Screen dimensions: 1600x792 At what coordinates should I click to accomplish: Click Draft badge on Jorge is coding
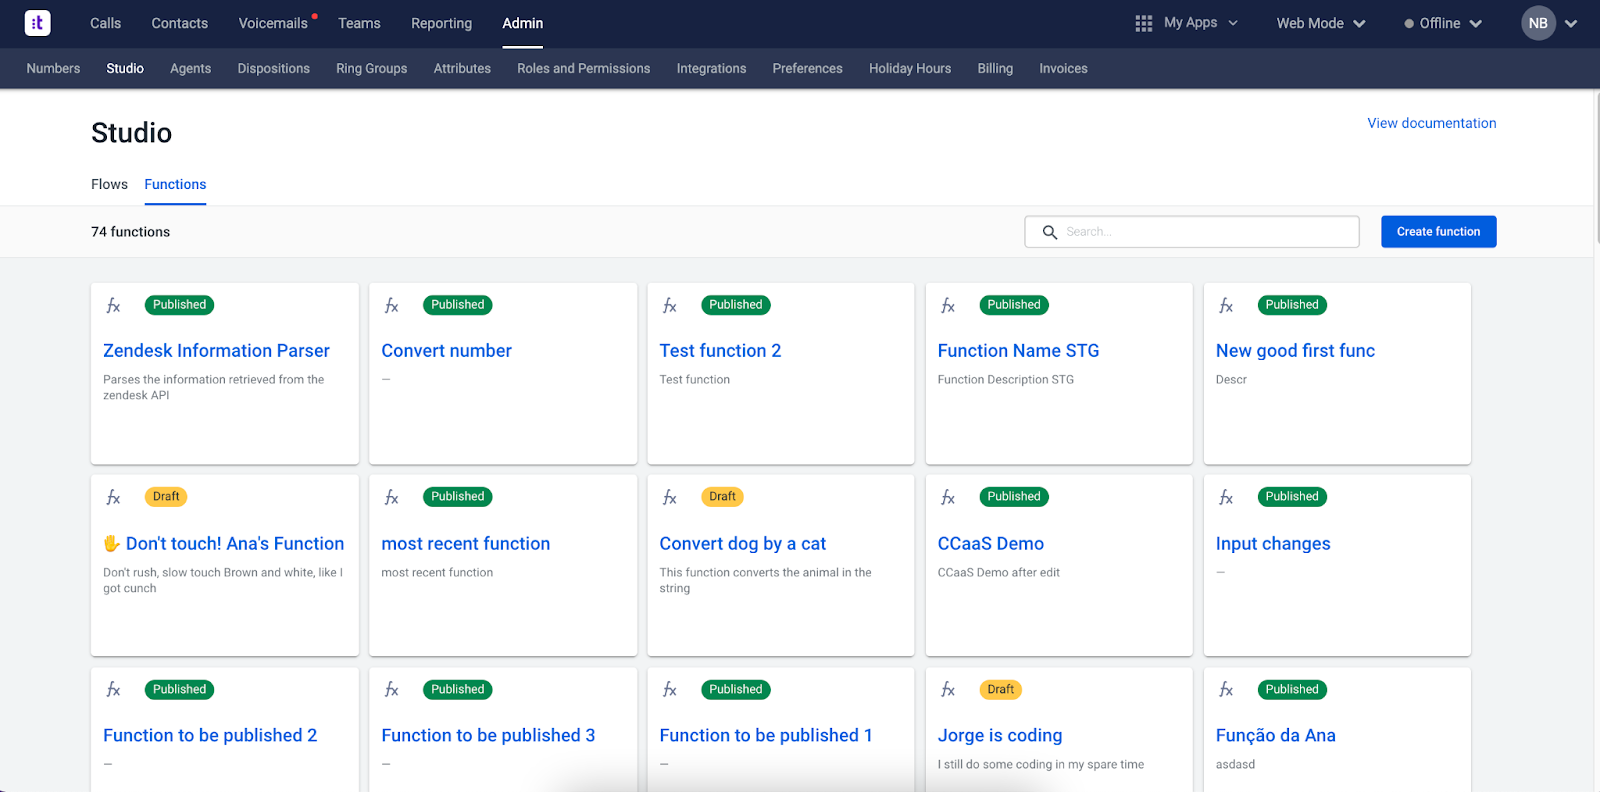(1000, 690)
